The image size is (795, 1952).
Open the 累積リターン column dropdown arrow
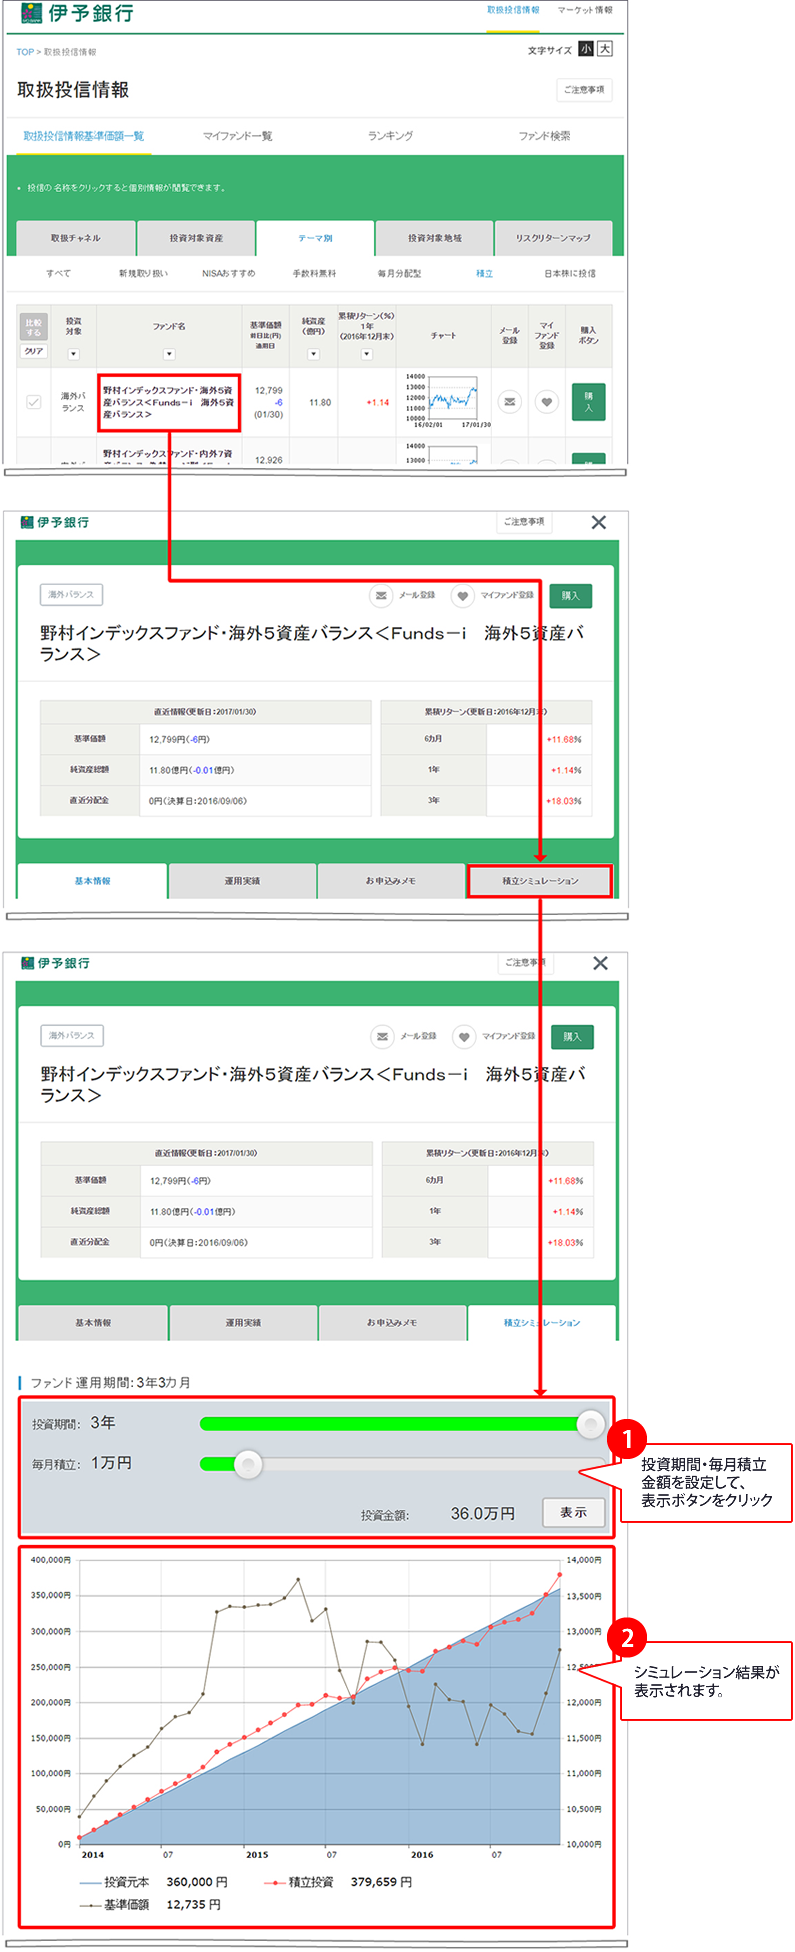click(x=366, y=354)
